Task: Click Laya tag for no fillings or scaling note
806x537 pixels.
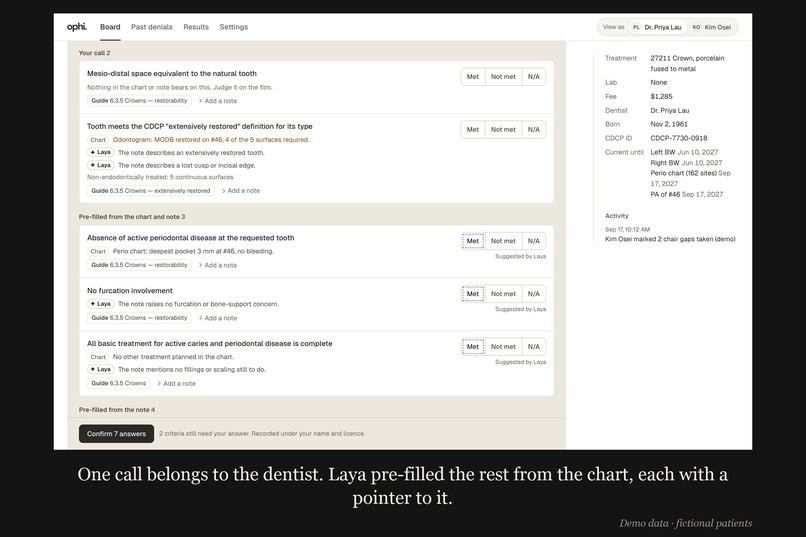Action: pyautogui.click(x=101, y=369)
